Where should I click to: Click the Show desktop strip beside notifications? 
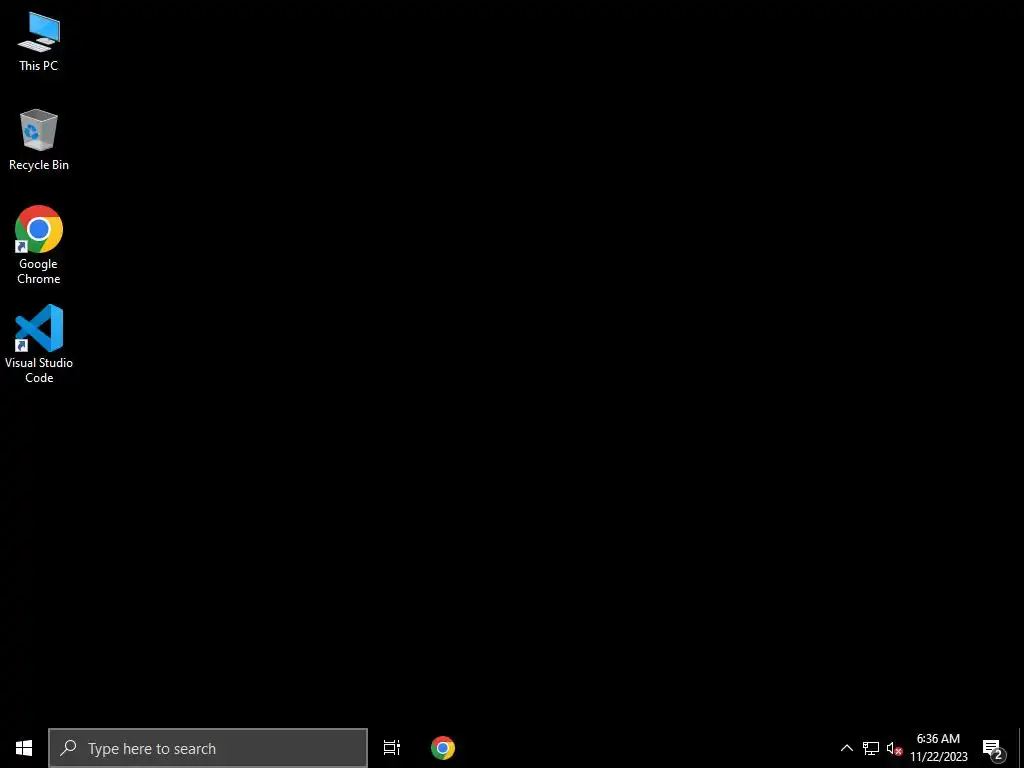click(1021, 748)
